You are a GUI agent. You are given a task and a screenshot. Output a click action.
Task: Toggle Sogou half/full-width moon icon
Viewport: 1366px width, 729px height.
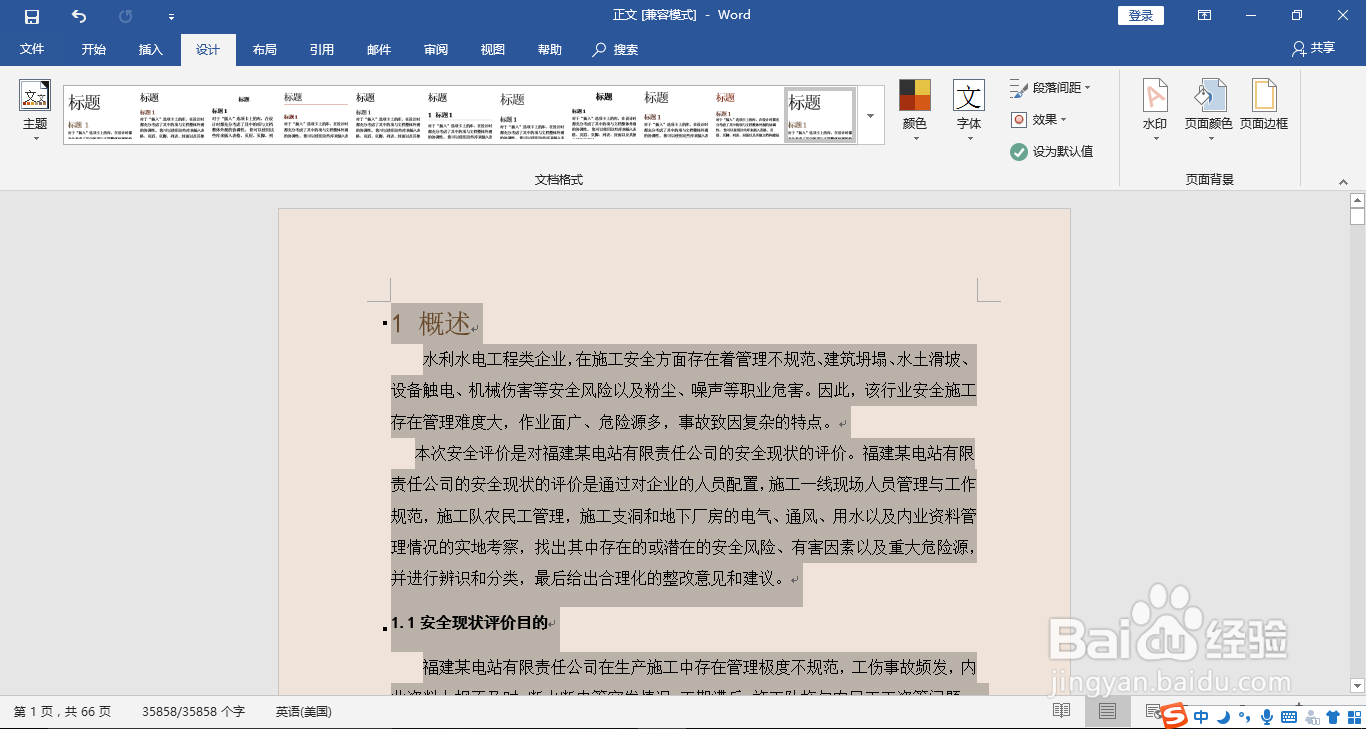[1223, 716]
